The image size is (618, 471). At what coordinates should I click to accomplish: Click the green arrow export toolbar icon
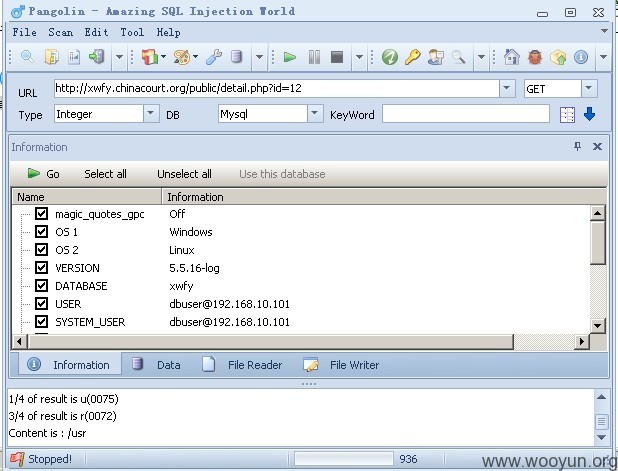[x=97, y=57]
